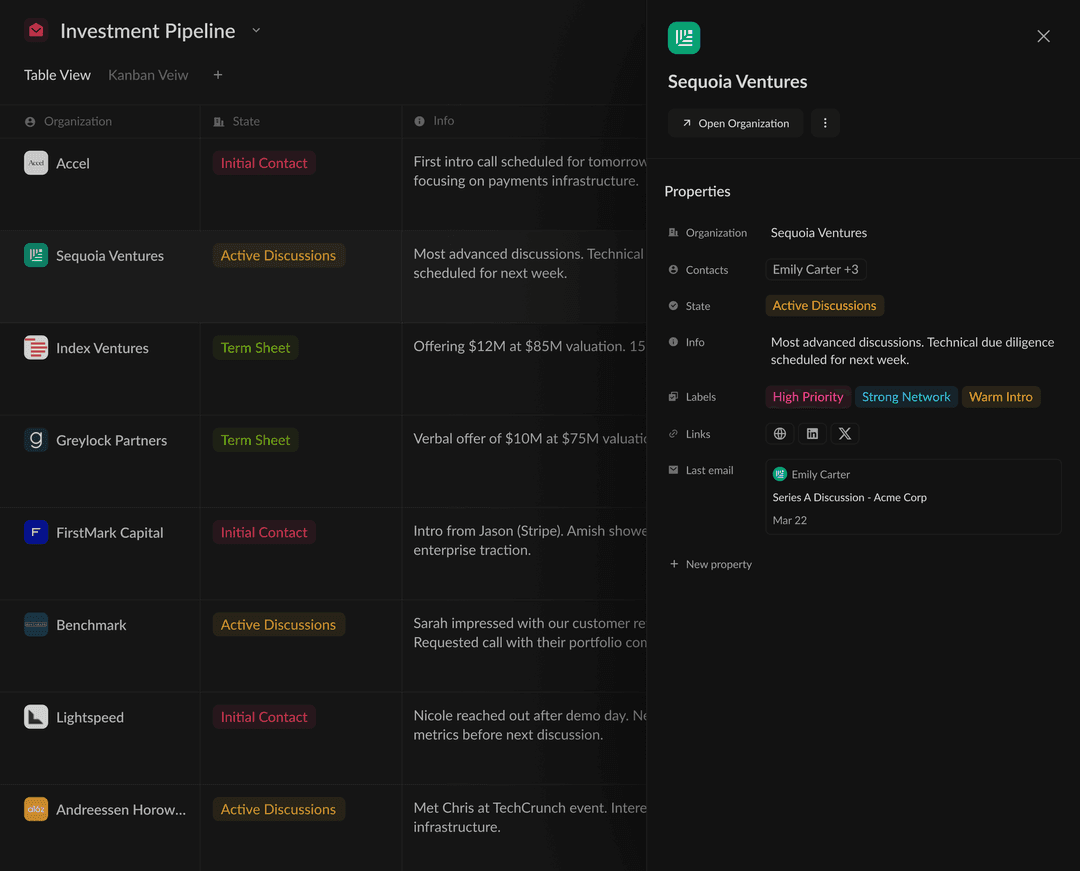1080x871 pixels.
Task: Click Benchmark's Sarah impressed info text
Action: click(x=529, y=633)
